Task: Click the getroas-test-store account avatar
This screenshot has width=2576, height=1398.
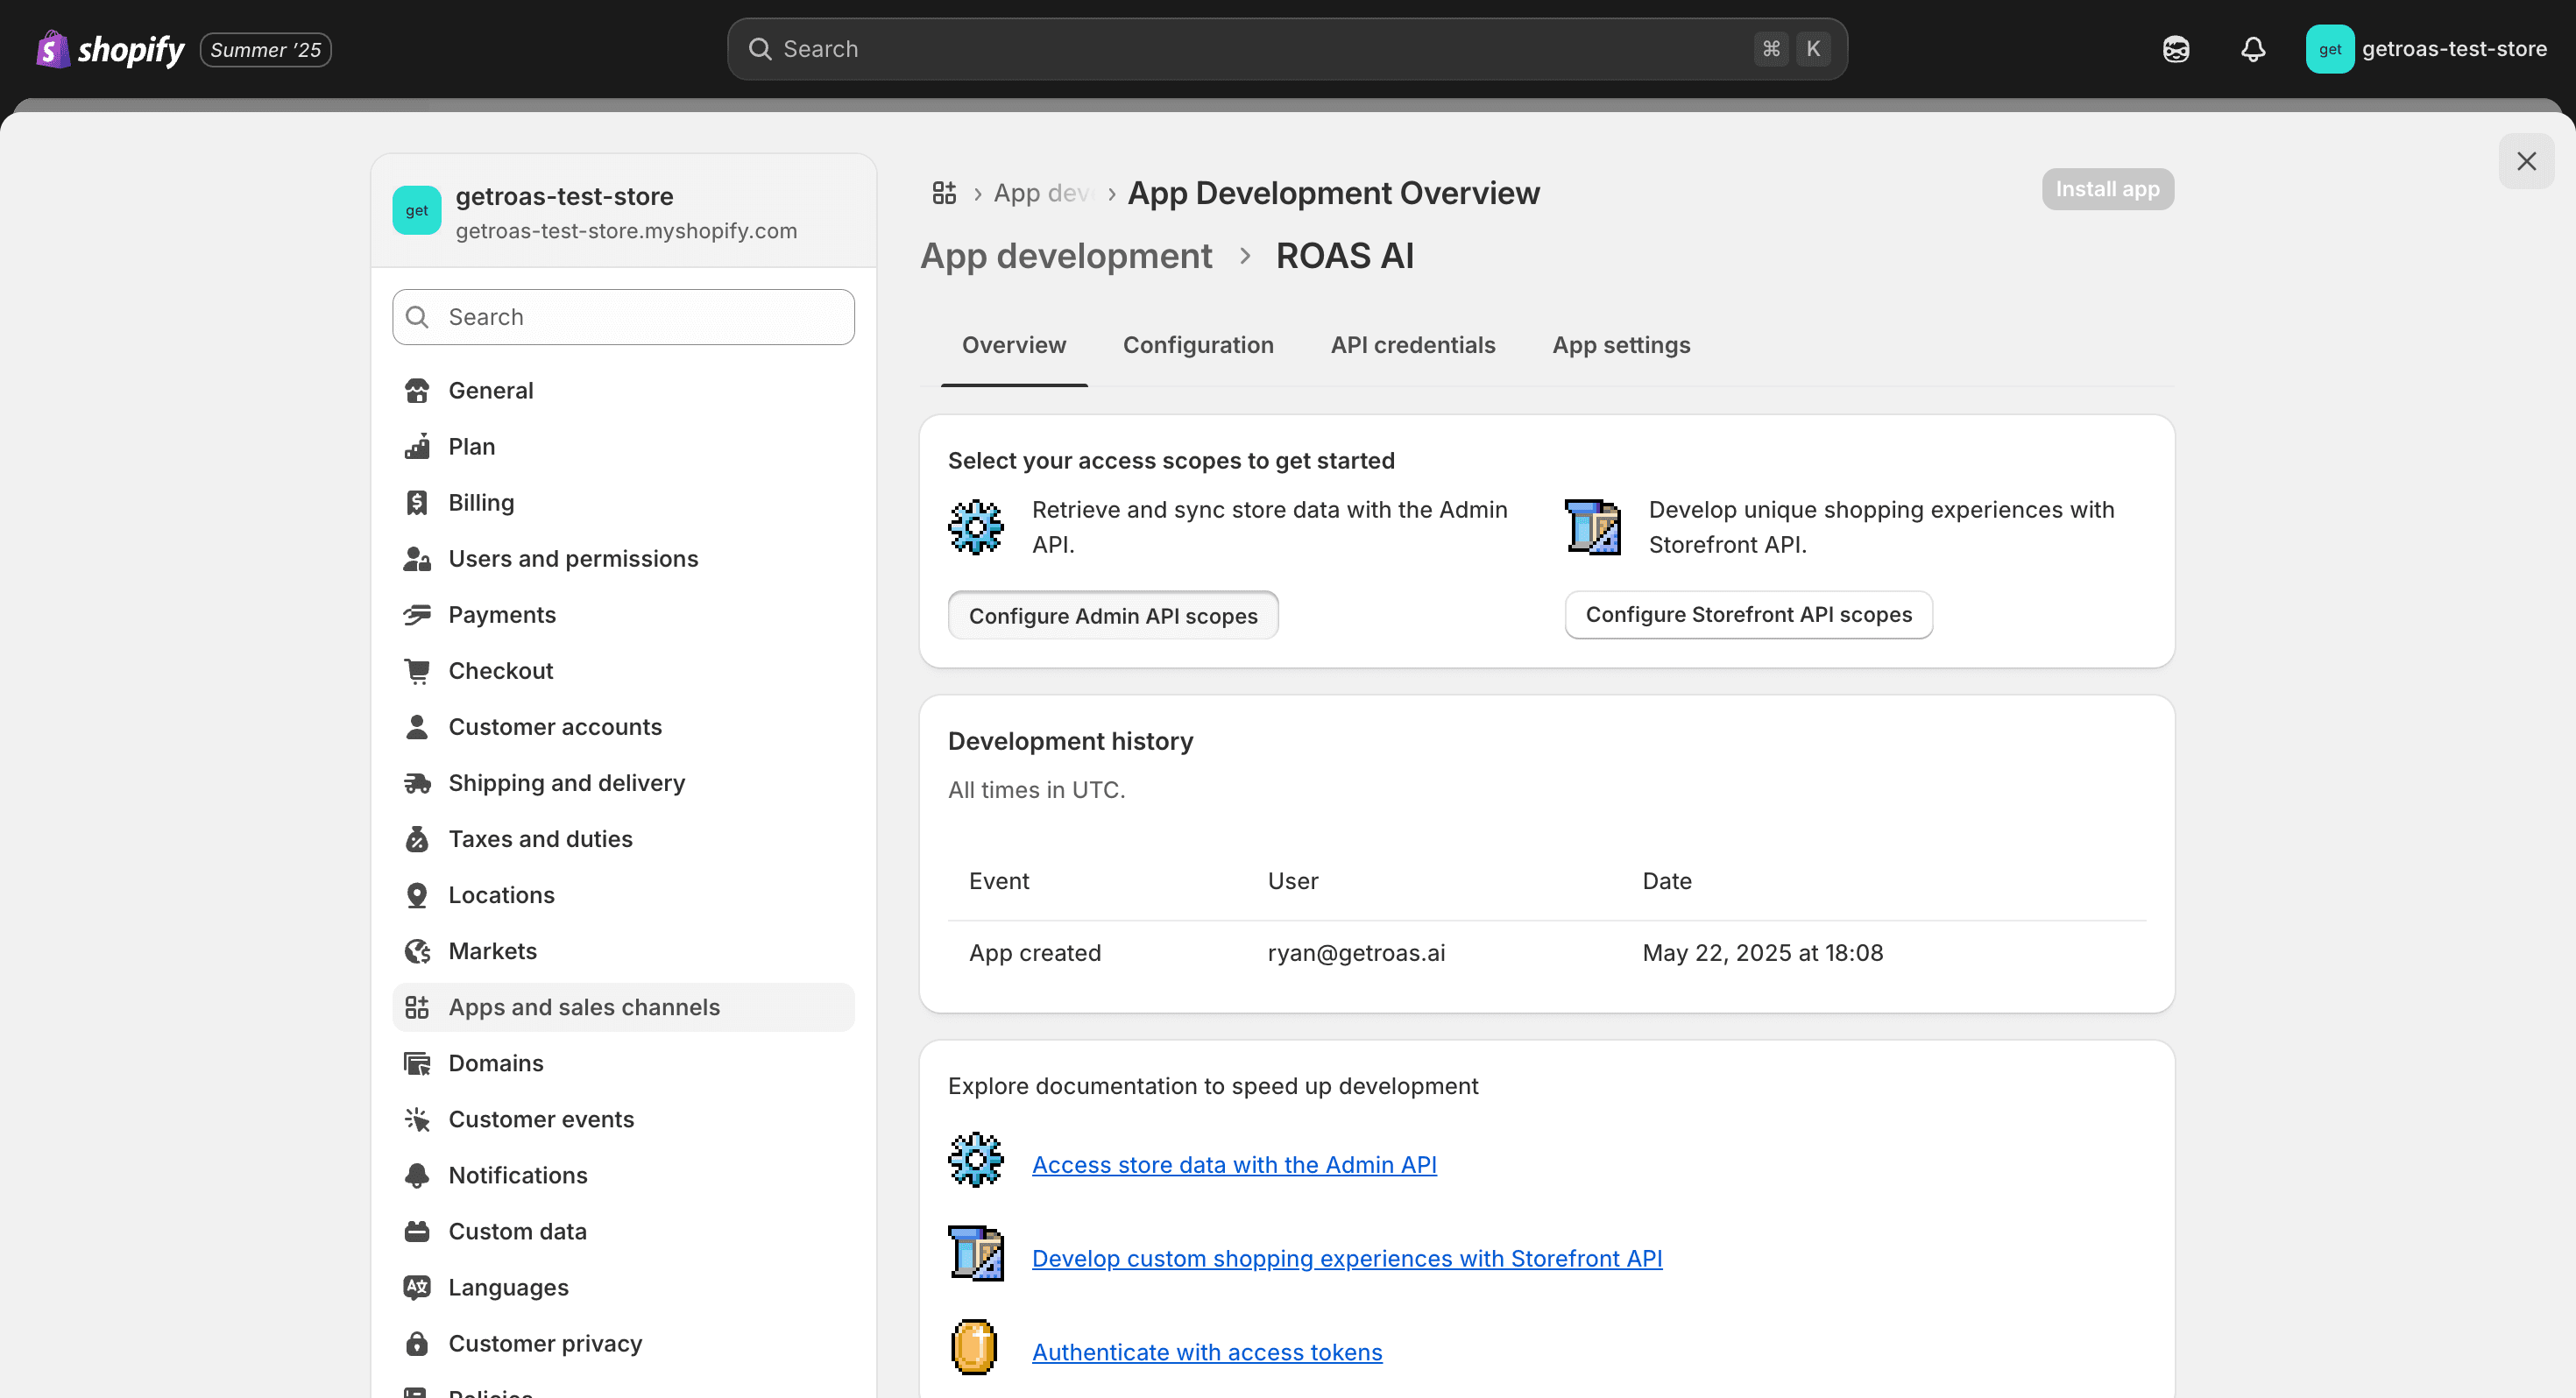Action: coord(2329,49)
